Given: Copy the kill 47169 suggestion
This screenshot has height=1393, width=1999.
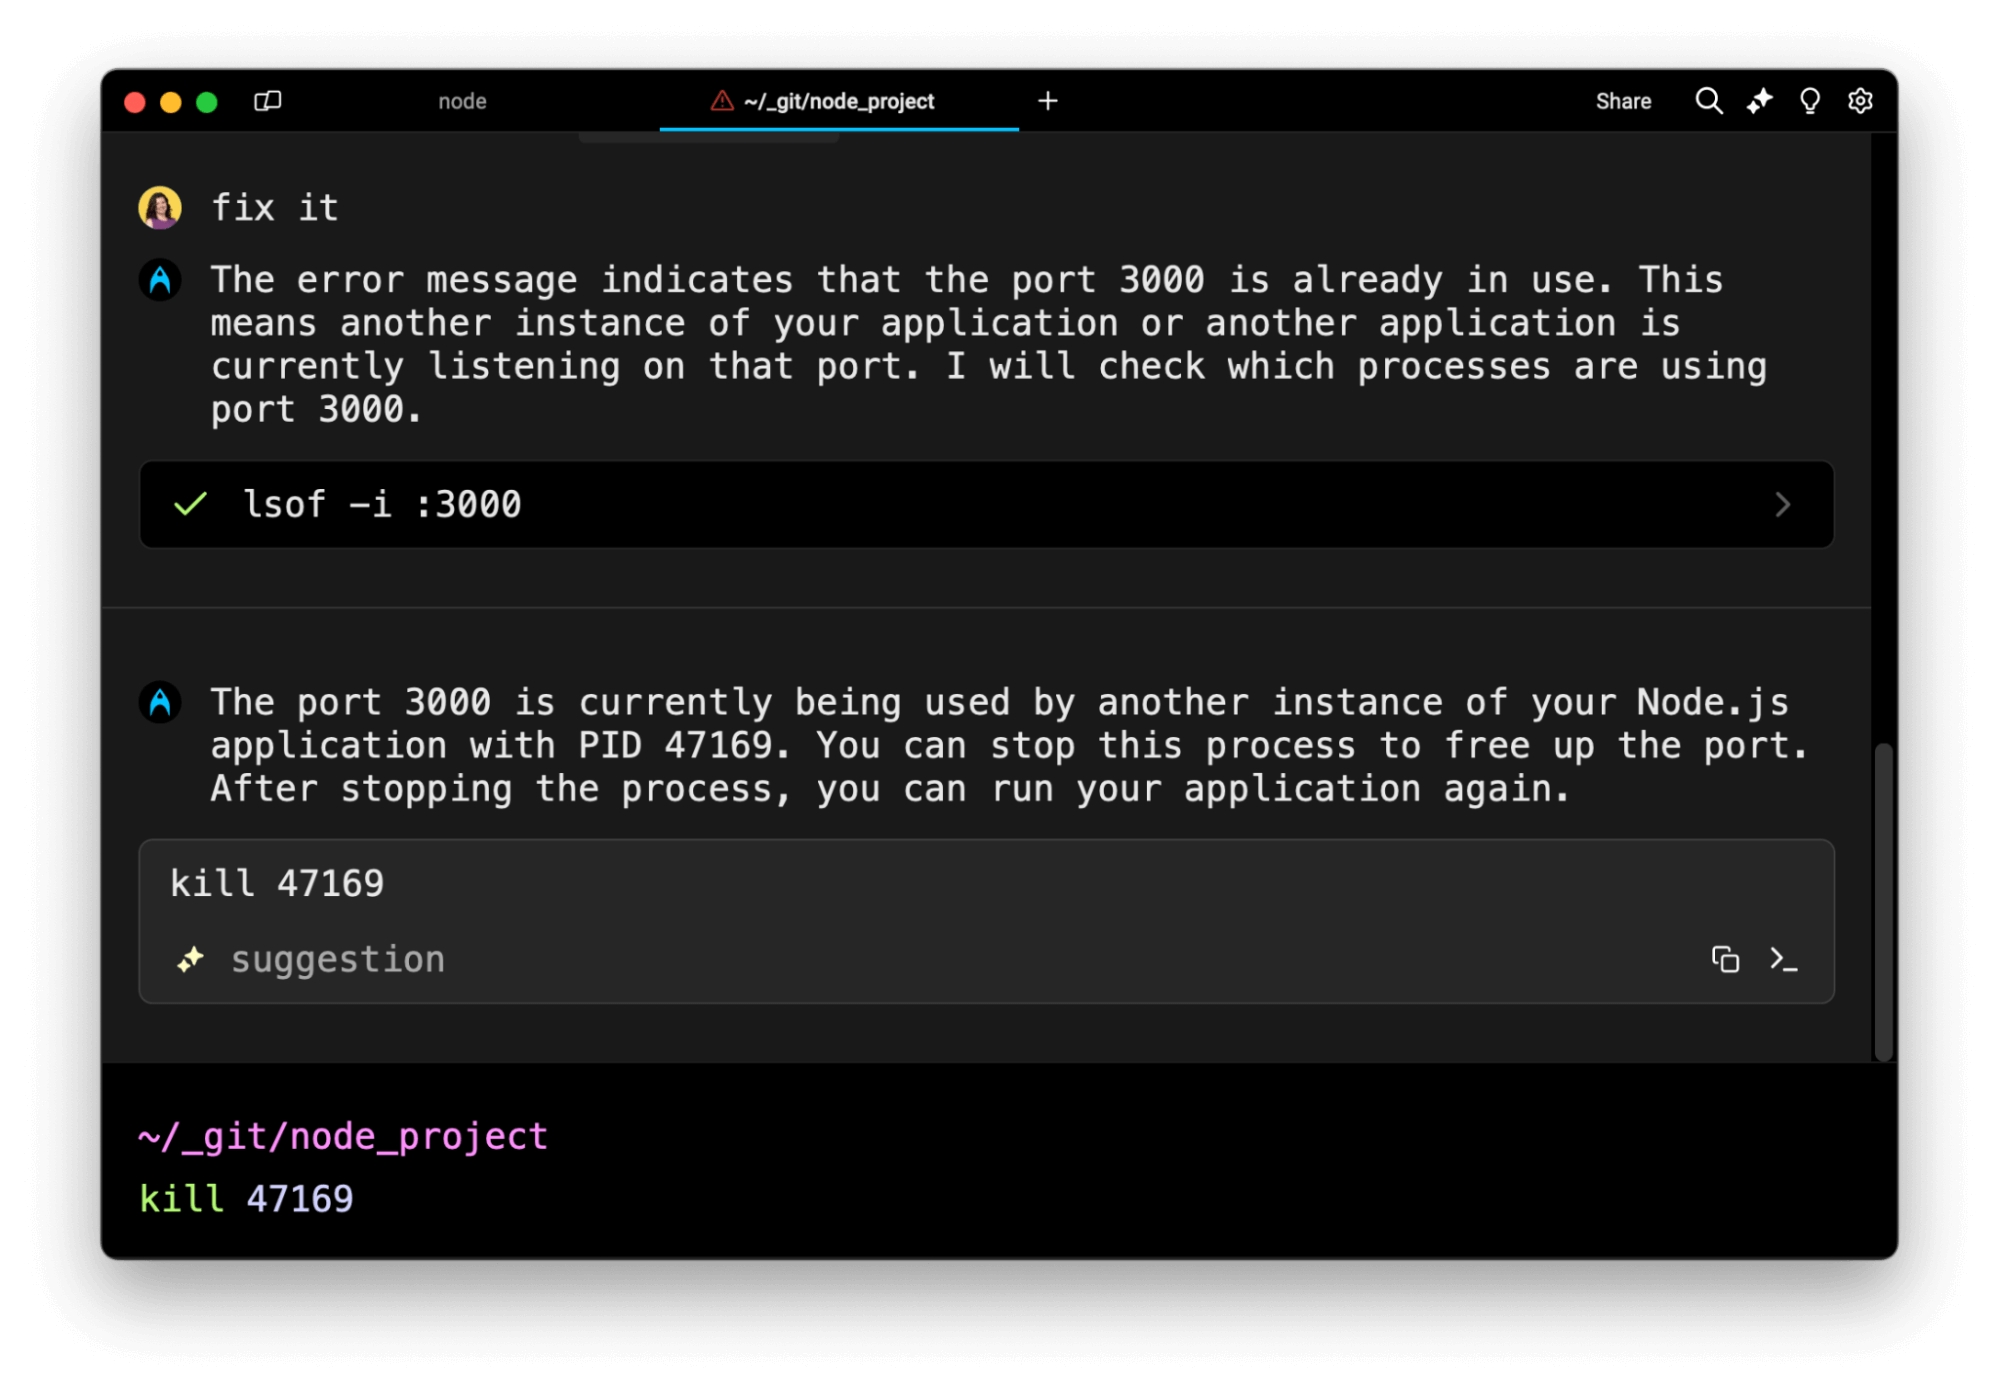Looking at the screenshot, I should [x=1724, y=960].
